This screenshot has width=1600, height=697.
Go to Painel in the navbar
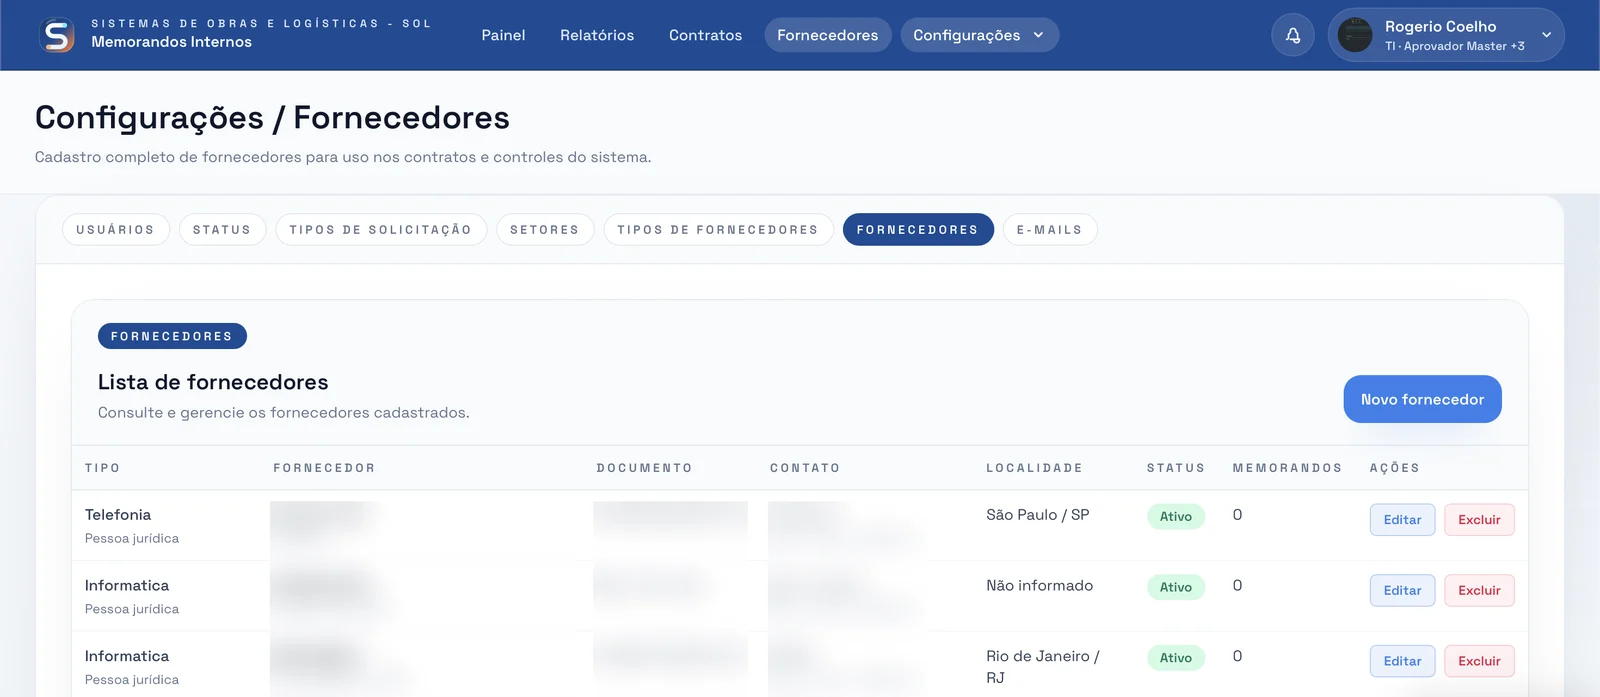[x=503, y=35]
